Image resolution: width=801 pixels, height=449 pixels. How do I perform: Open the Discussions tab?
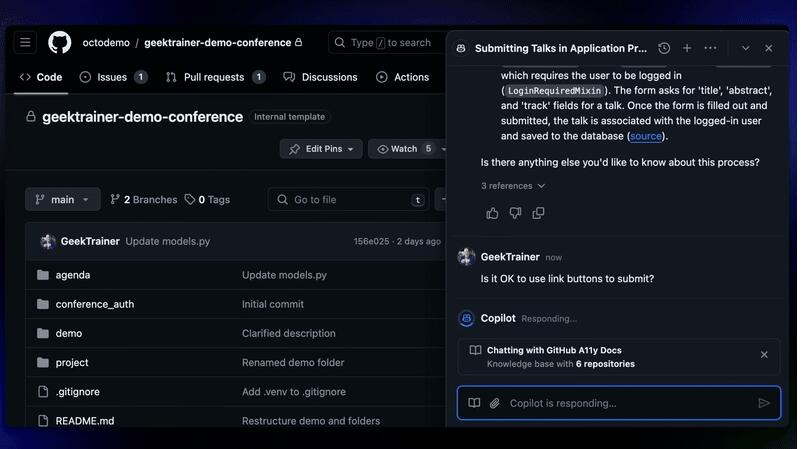pos(320,77)
